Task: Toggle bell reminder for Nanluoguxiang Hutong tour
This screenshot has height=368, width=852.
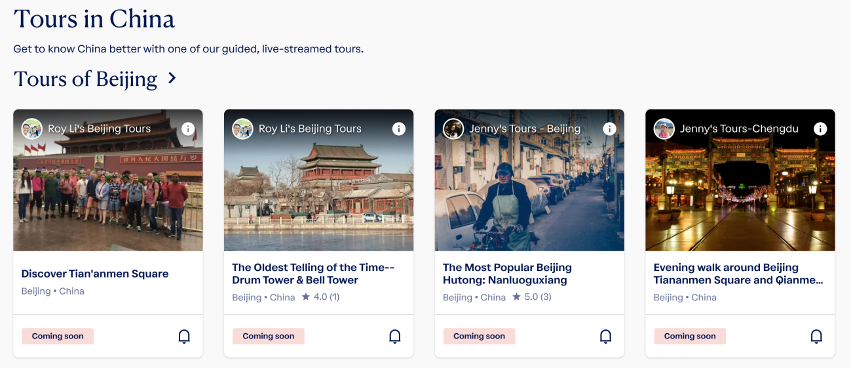Action: pyautogui.click(x=606, y=336)
